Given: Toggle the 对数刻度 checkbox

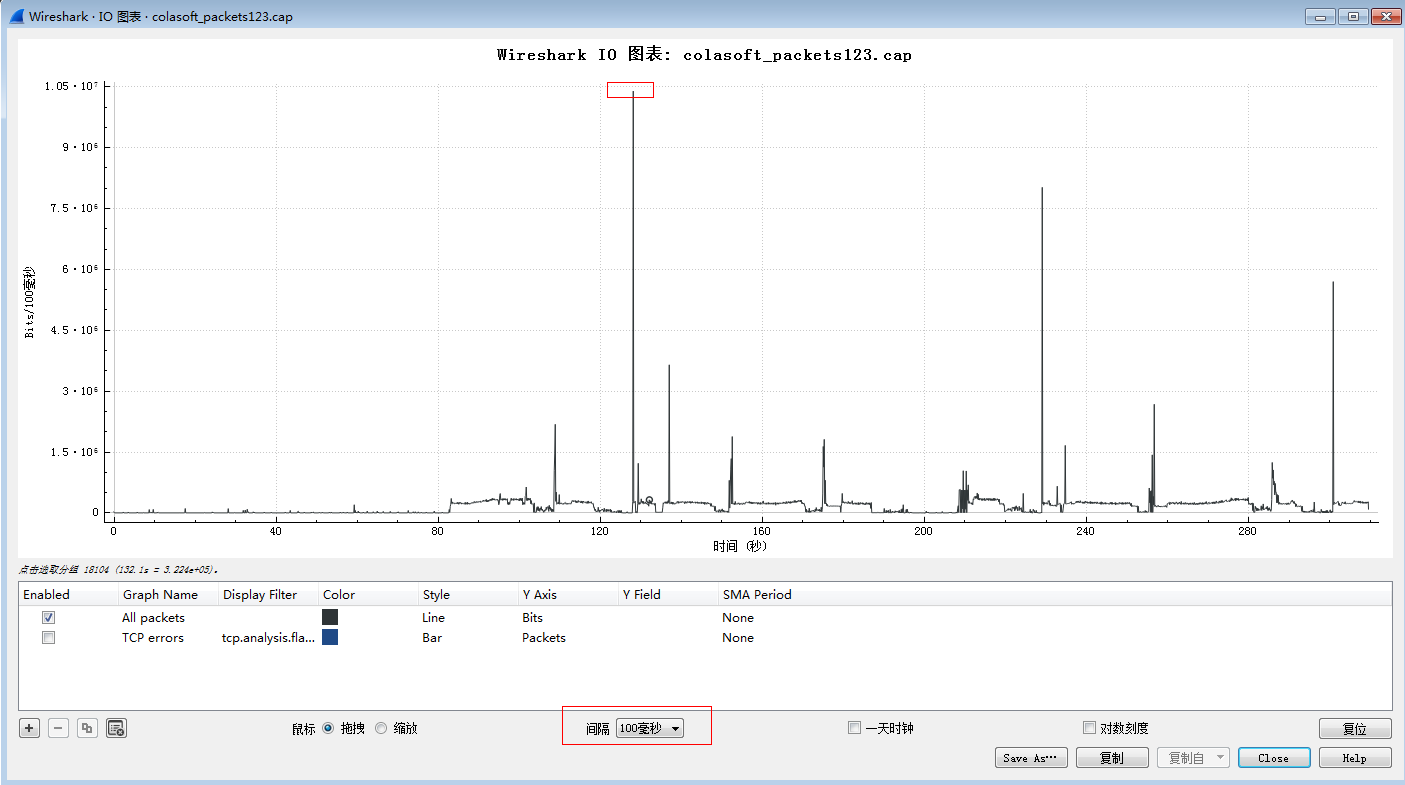Looking at the screenshot, I should (x=1090, y=728).
